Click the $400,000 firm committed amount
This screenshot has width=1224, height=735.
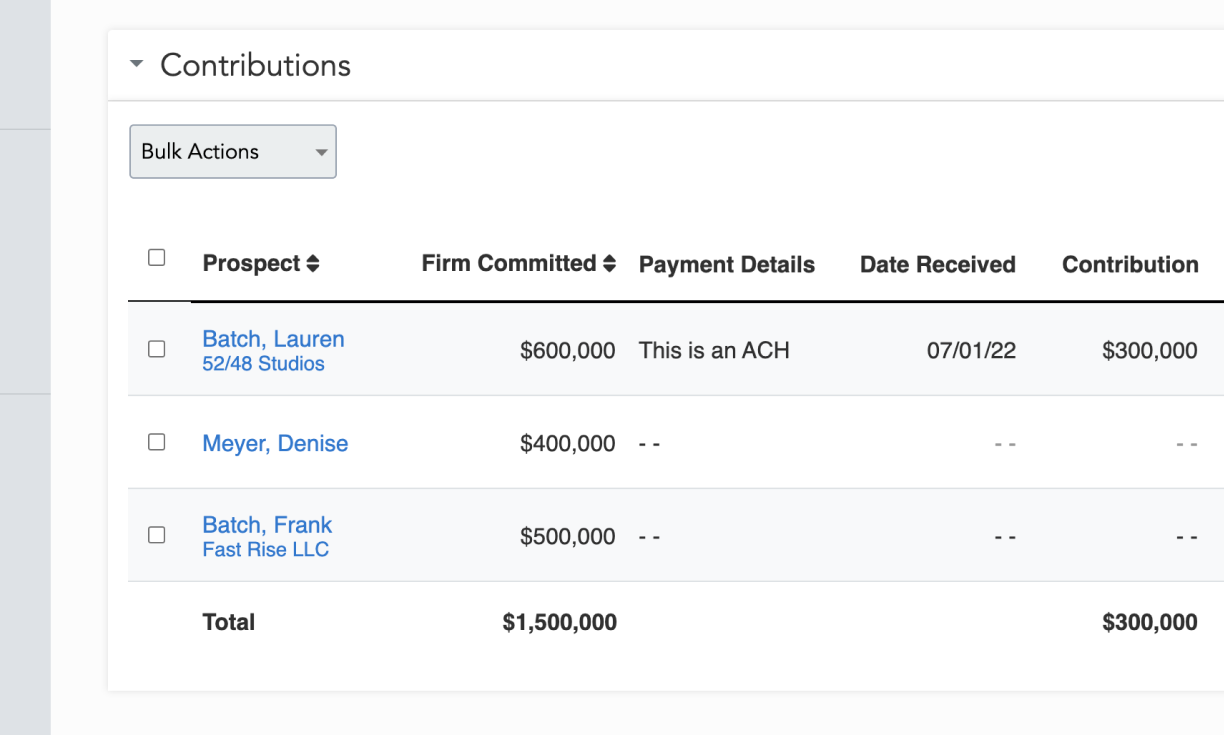pos(567,443)
